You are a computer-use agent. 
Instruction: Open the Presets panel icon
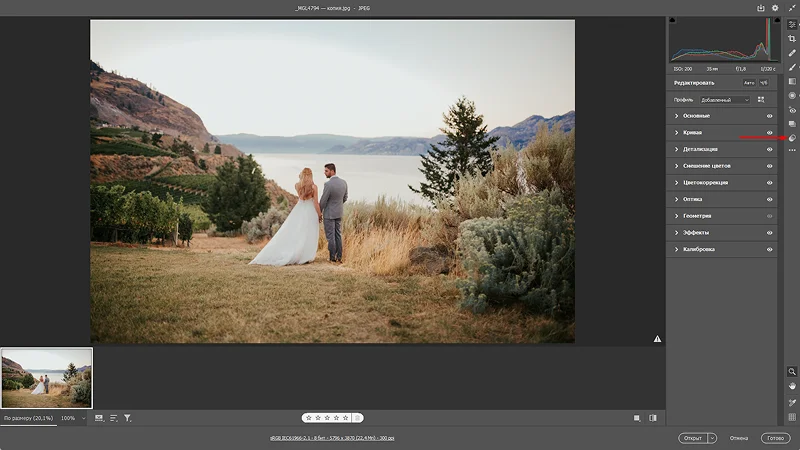click(792, 138)
